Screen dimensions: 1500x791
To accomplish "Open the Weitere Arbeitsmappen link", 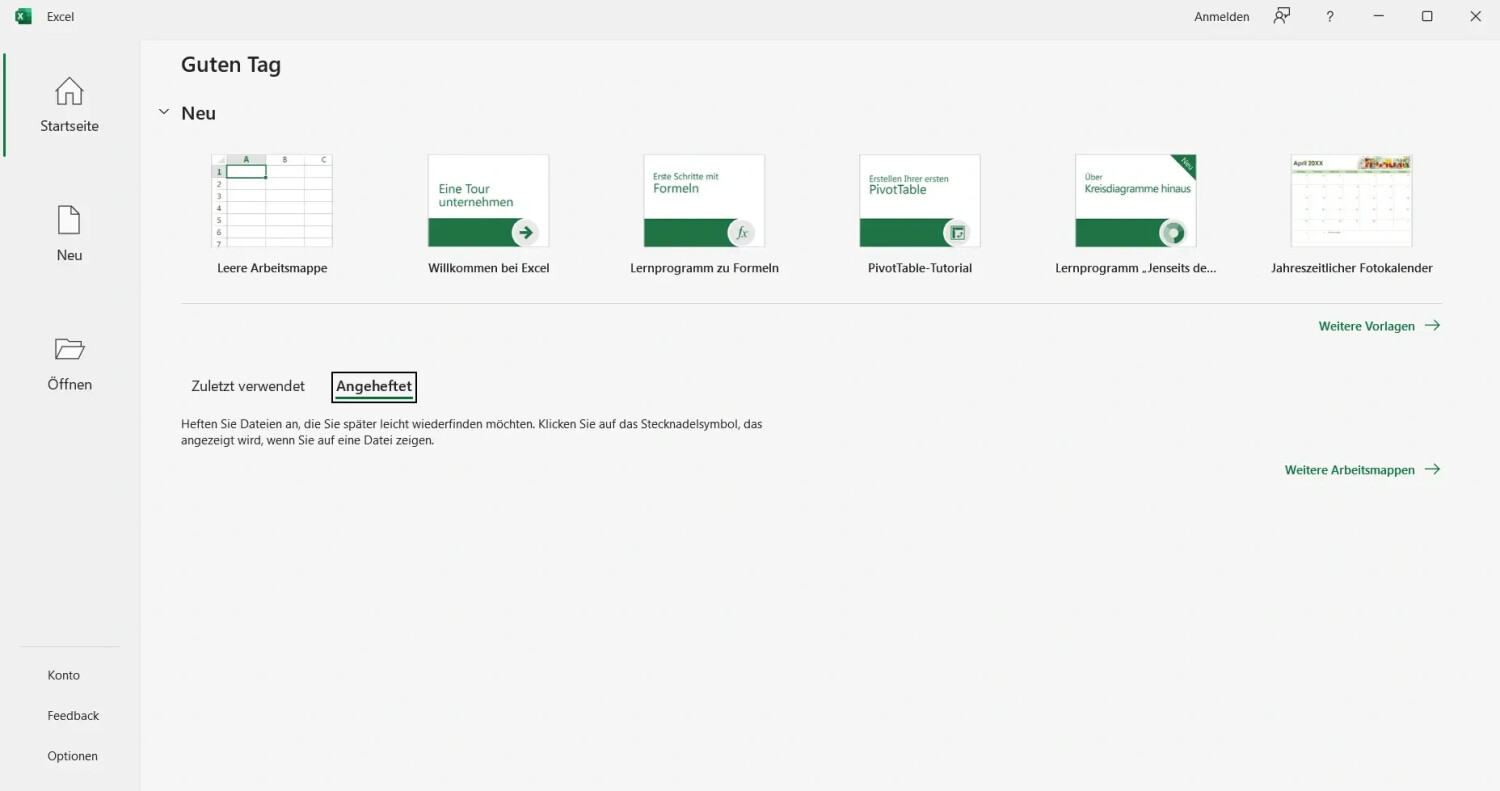I will pyautogui.click(x=1349, y=470).
